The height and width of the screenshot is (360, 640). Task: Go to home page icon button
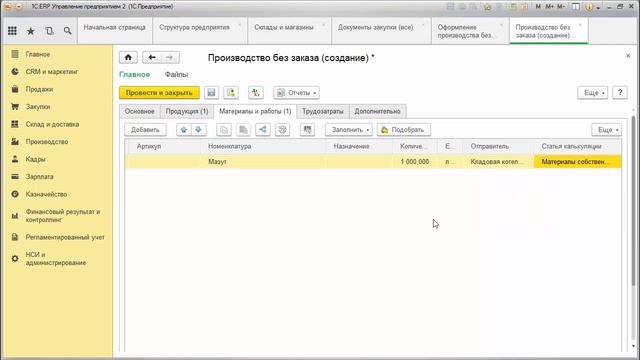pos(128,57)
